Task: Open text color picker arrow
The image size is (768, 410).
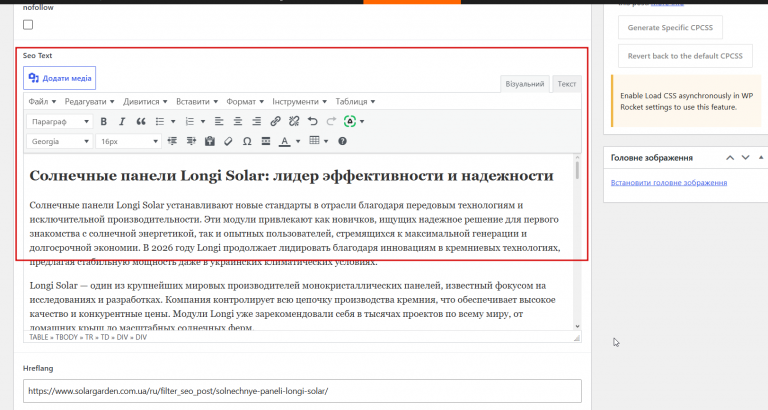Action: point(298,141)
